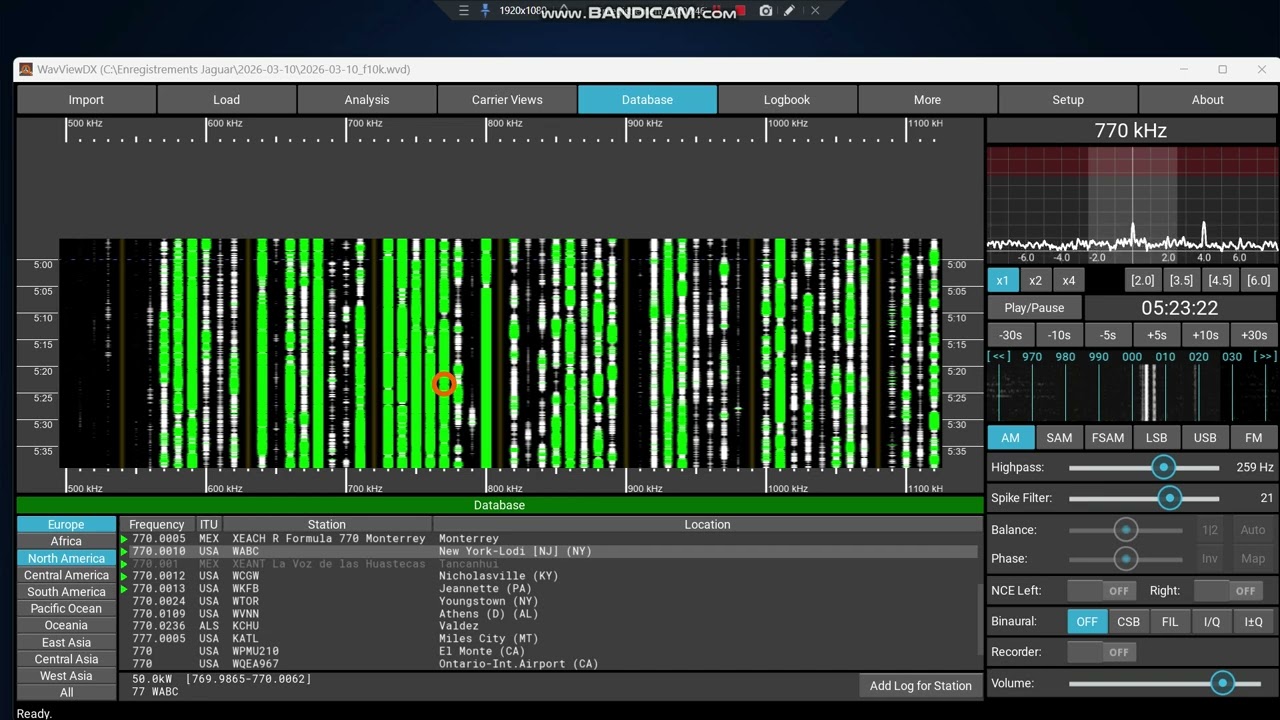Open the About tab
Image resolution: width=1280 pixels, height=720 pixels.
1208,100
